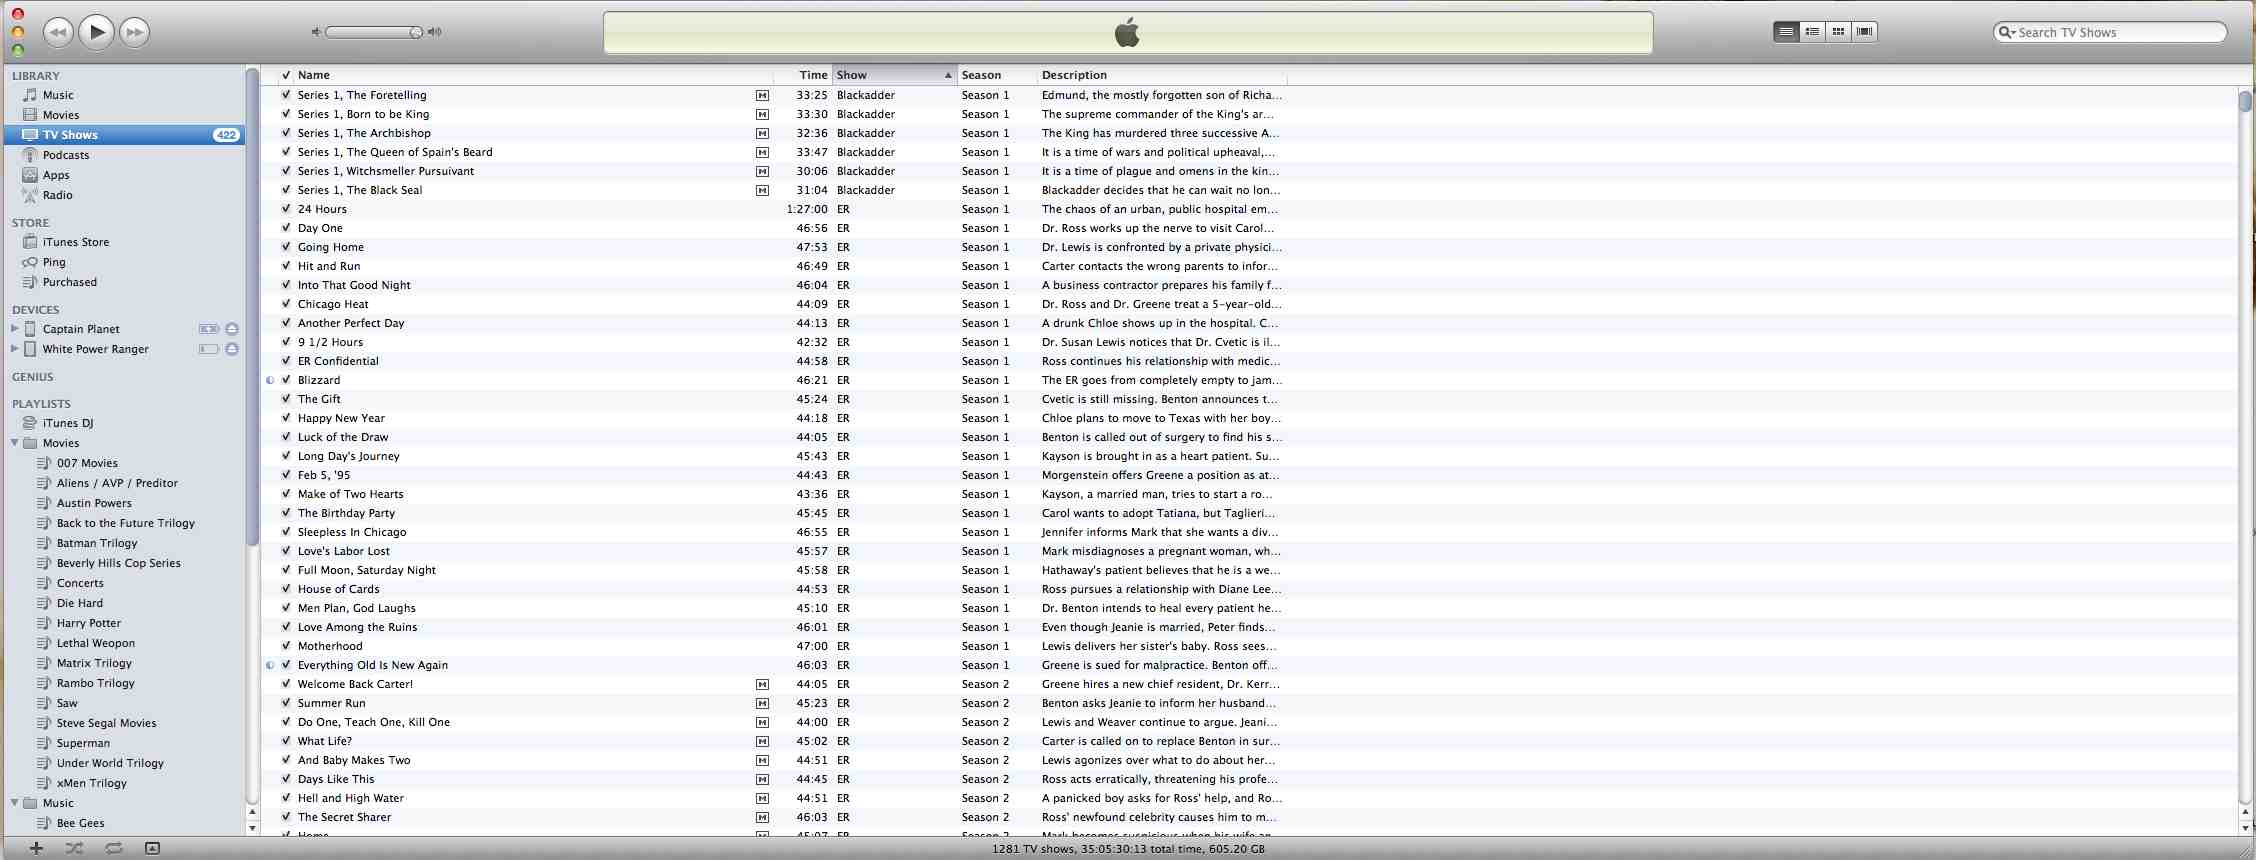2256x860 pixels.
Task: Click HD badge on Summer Run
Action: [x=762, y=703]
